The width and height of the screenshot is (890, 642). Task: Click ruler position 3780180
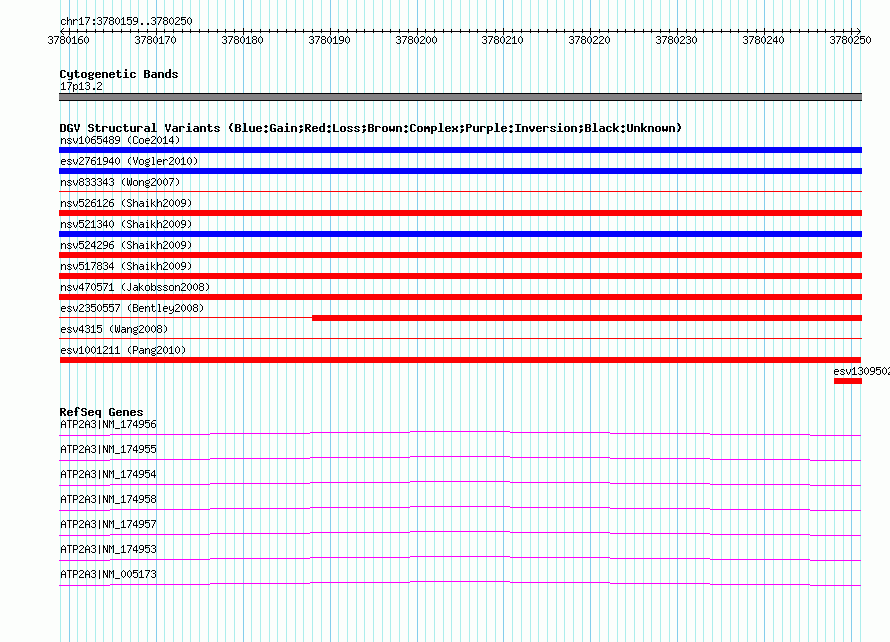pyautogui.click(x=242, y=40)
